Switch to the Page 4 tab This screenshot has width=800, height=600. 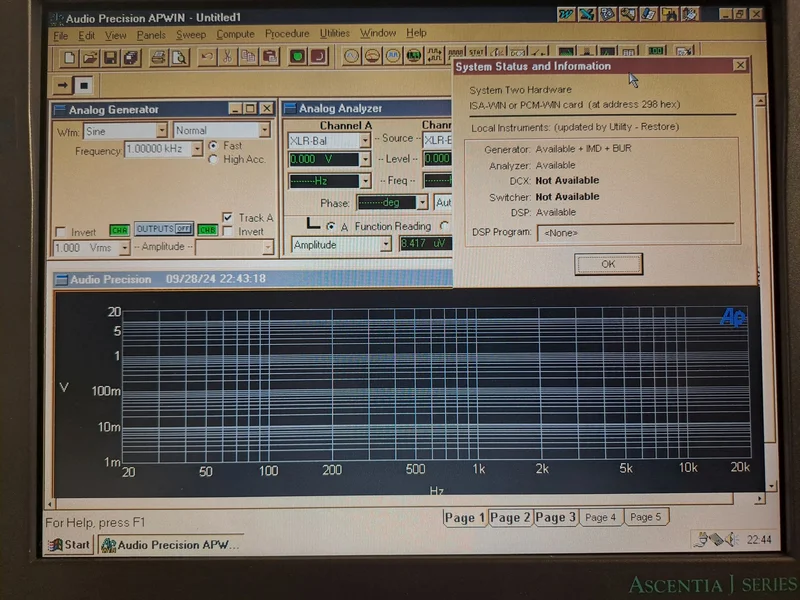click(601, 517)
